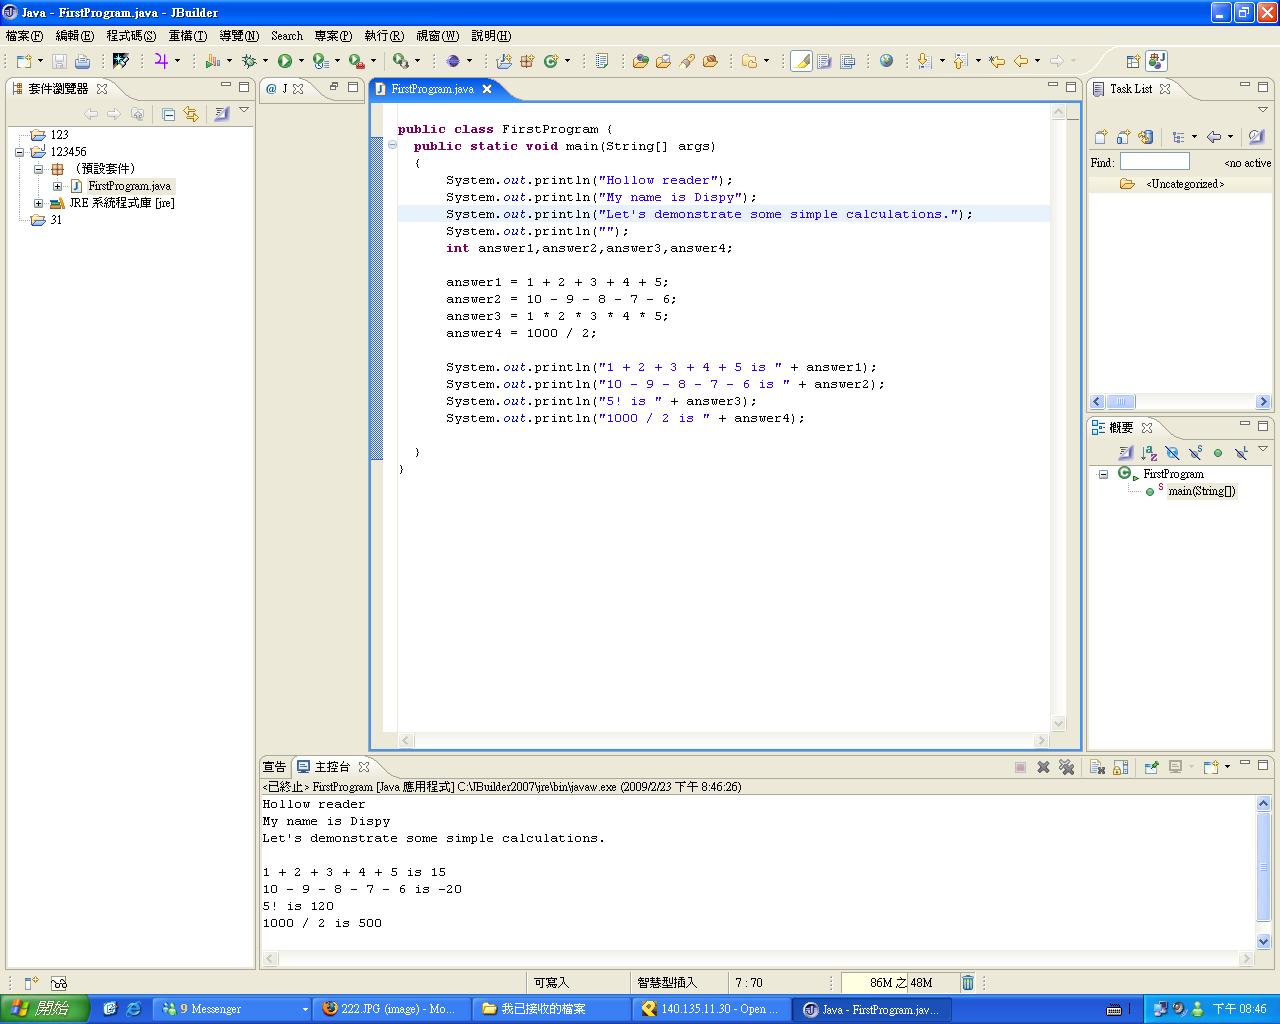The height and width of the screenshot is (1024, 1280).
Task: Open the Debug button dropdown arrow
Action: 265,61
